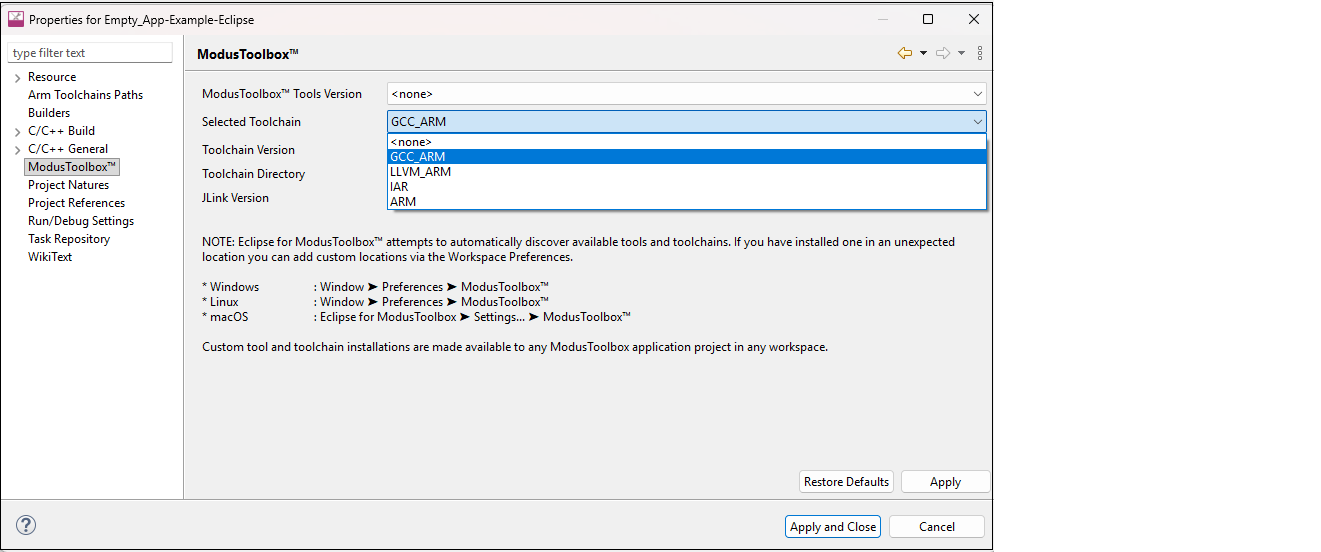
Task: Open the view menu three-dots icon
Action: pos(979,53)
